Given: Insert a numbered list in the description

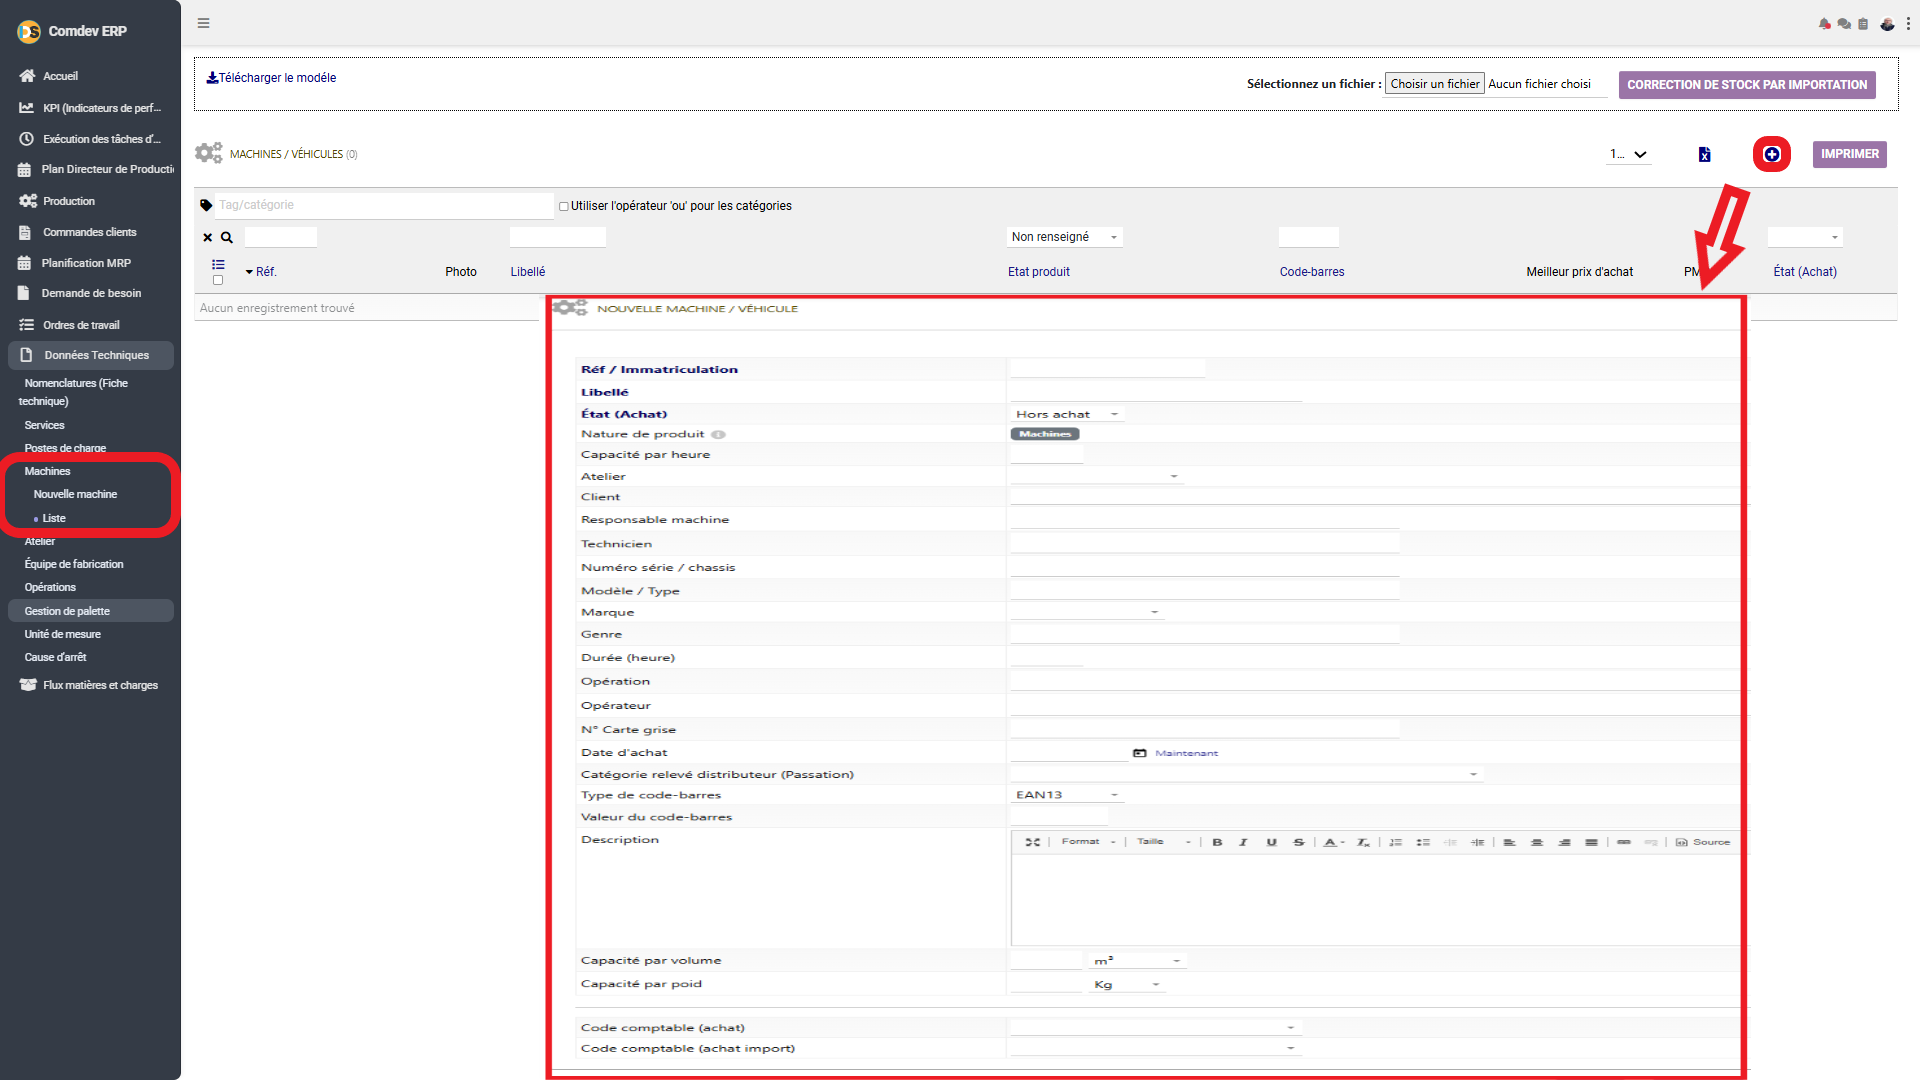Looking at the screenshot, I should (x=1396, y=842).
